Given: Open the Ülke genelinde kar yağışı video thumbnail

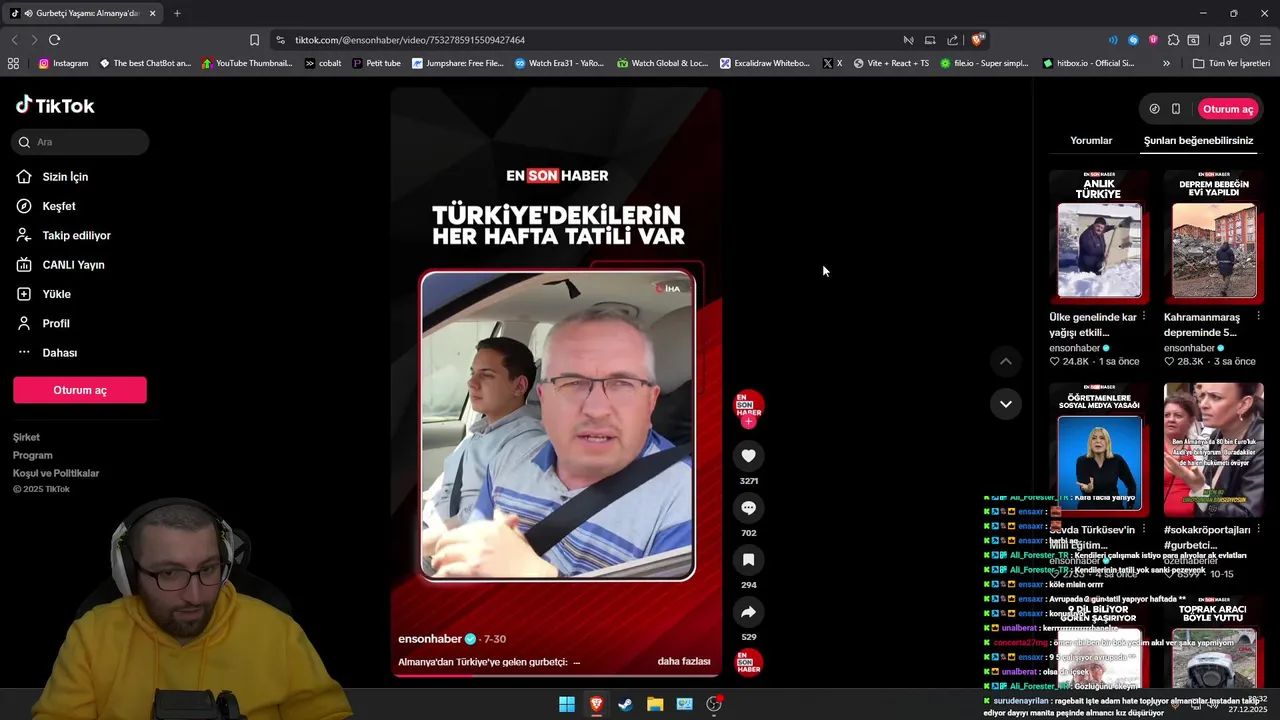Looking at the screenshot, I should pyautogui.click(x=1099, y=237).
